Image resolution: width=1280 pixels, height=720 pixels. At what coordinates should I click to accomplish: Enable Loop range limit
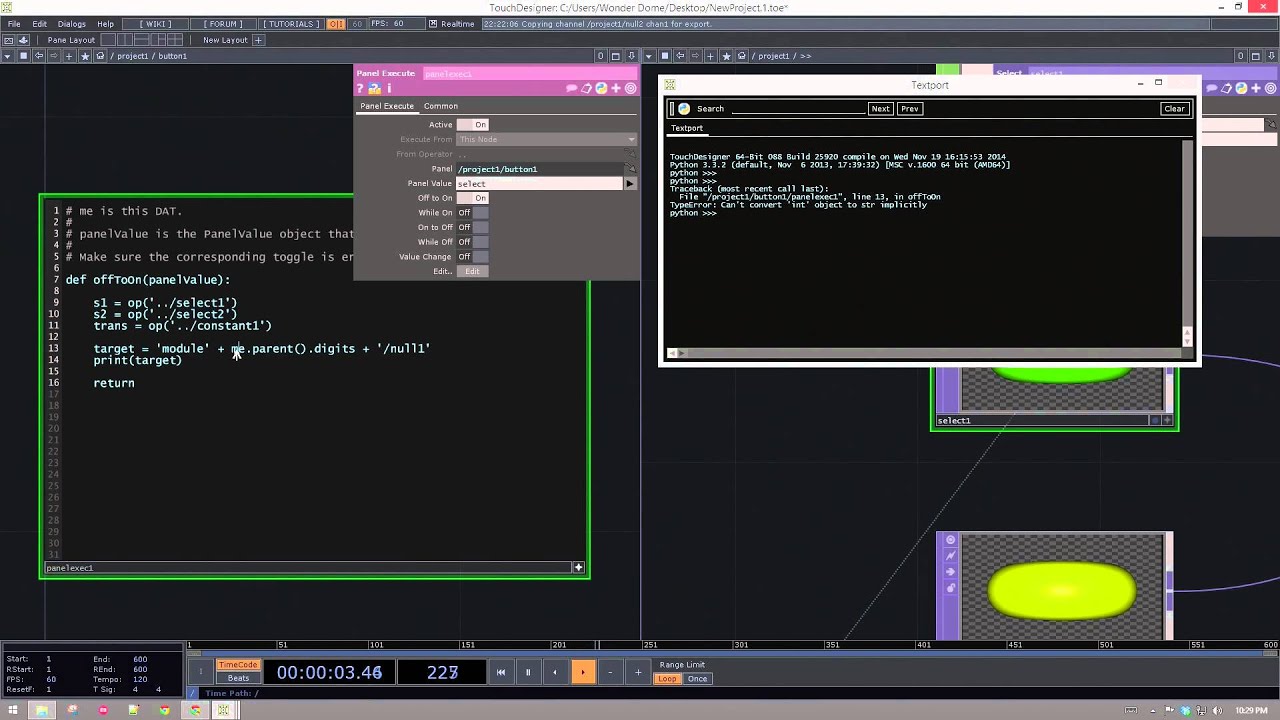coord(667,679)
